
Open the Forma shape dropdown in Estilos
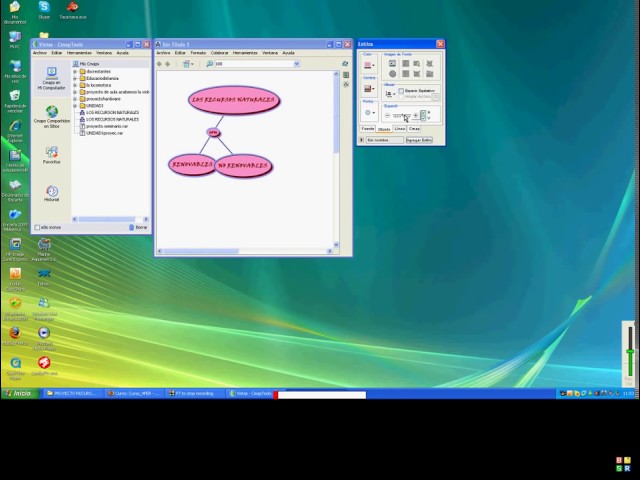click(x=369, y=113)
